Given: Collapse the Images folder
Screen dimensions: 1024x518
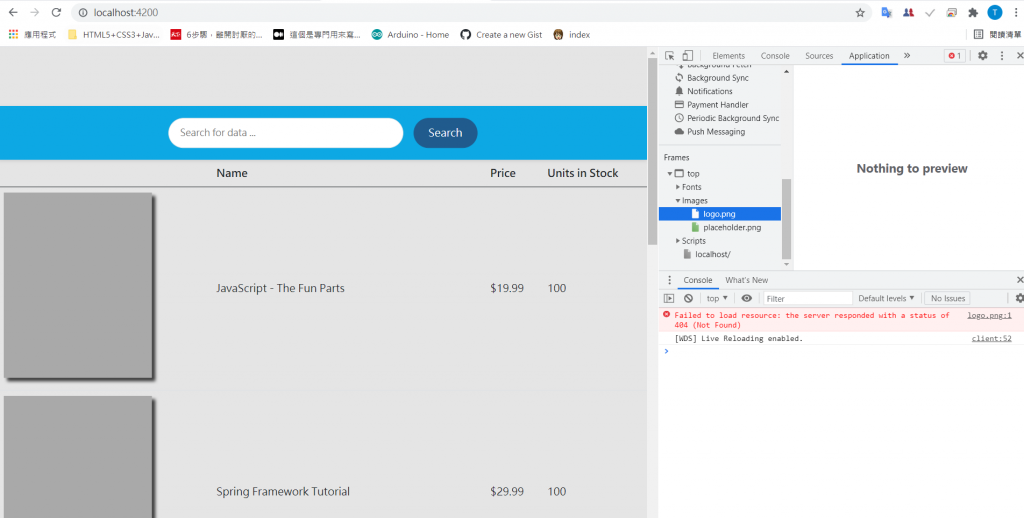Looking at the screenshot, I should point(678,201).
